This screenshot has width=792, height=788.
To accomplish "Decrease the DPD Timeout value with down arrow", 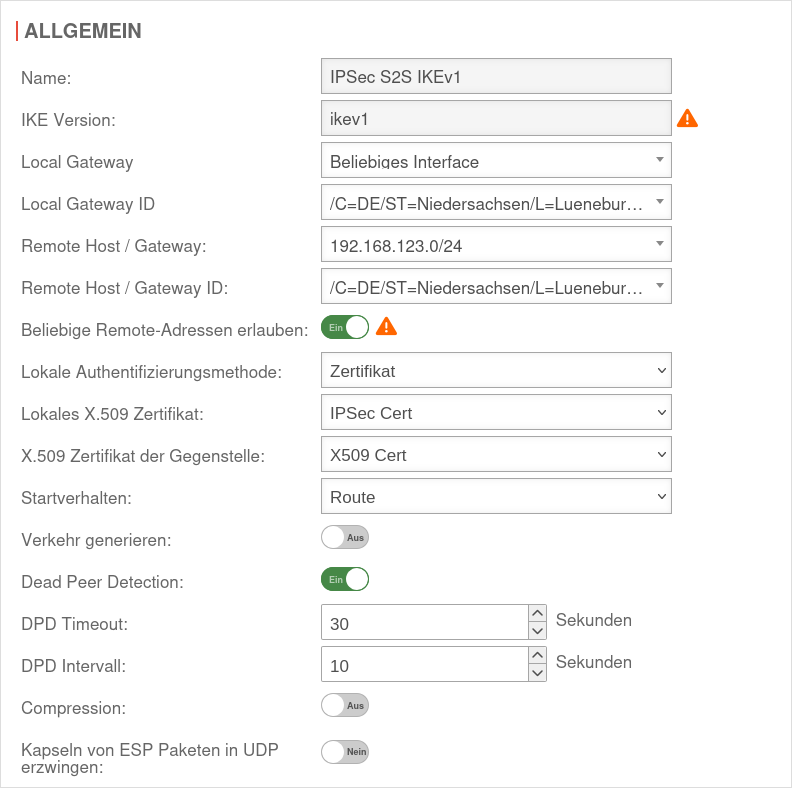I will coord(538,630).
